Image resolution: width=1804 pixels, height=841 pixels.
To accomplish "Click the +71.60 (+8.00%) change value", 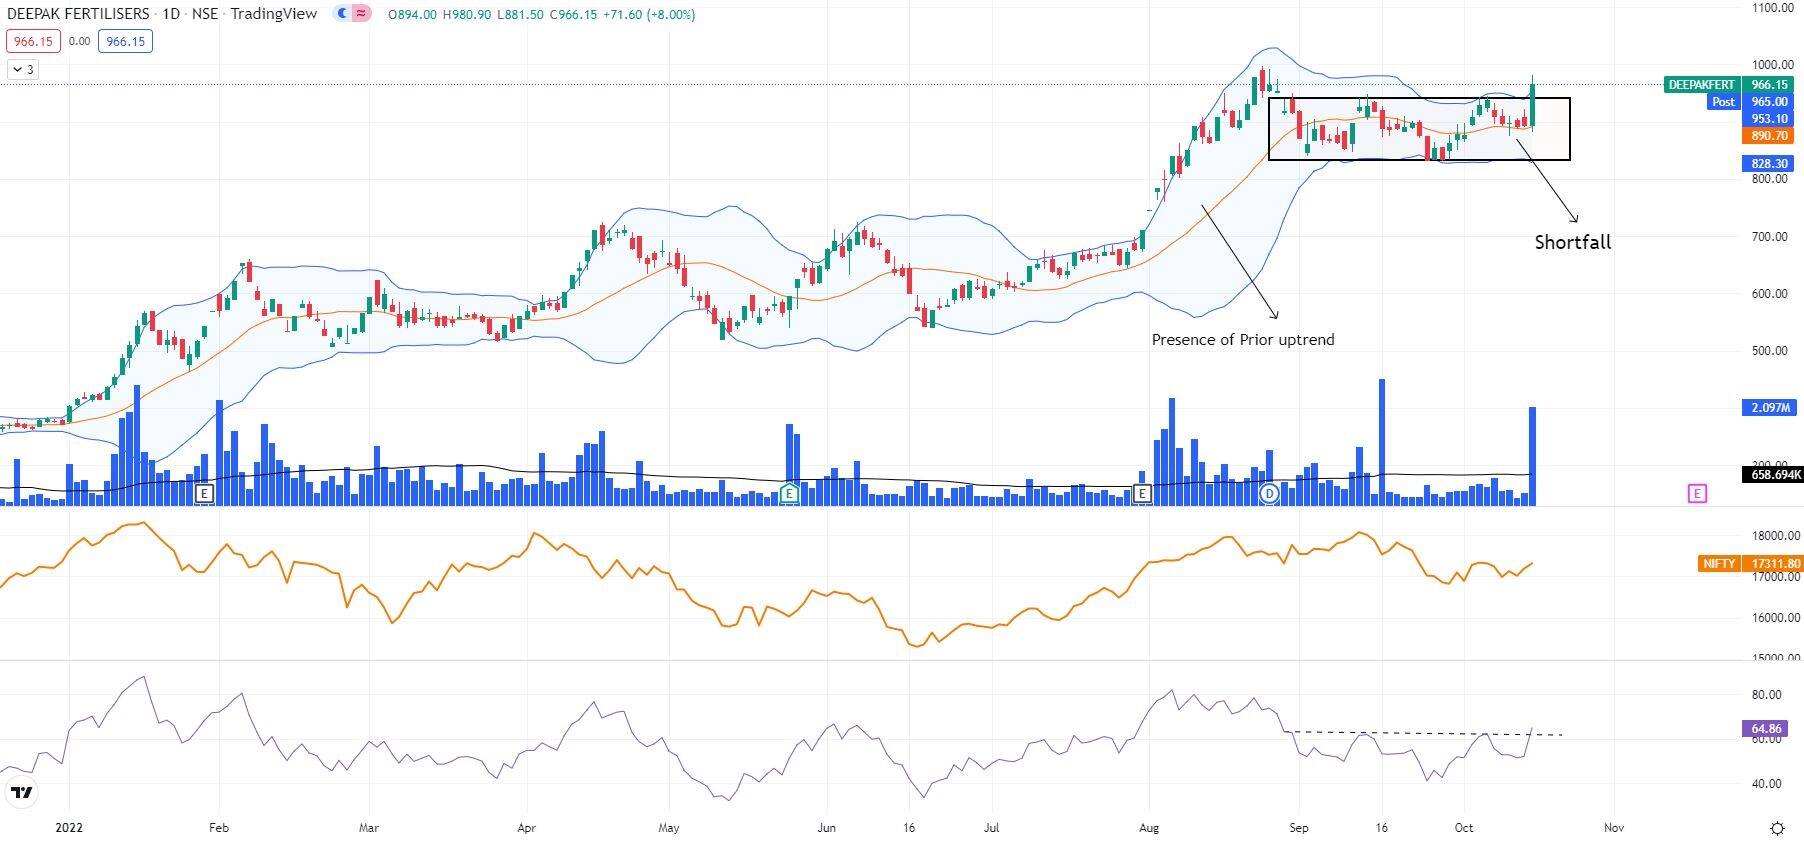I will coord(649,15).
